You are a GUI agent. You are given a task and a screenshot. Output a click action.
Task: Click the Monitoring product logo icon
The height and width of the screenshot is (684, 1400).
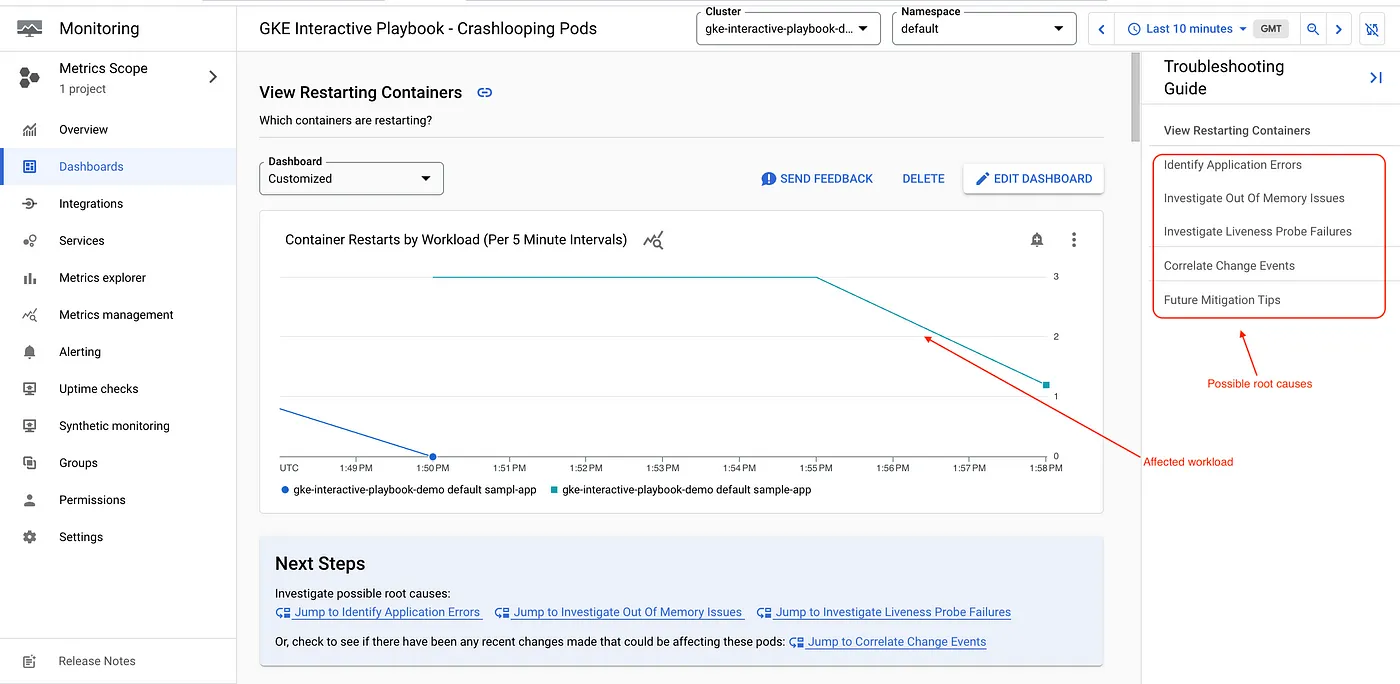click(29, 28)
